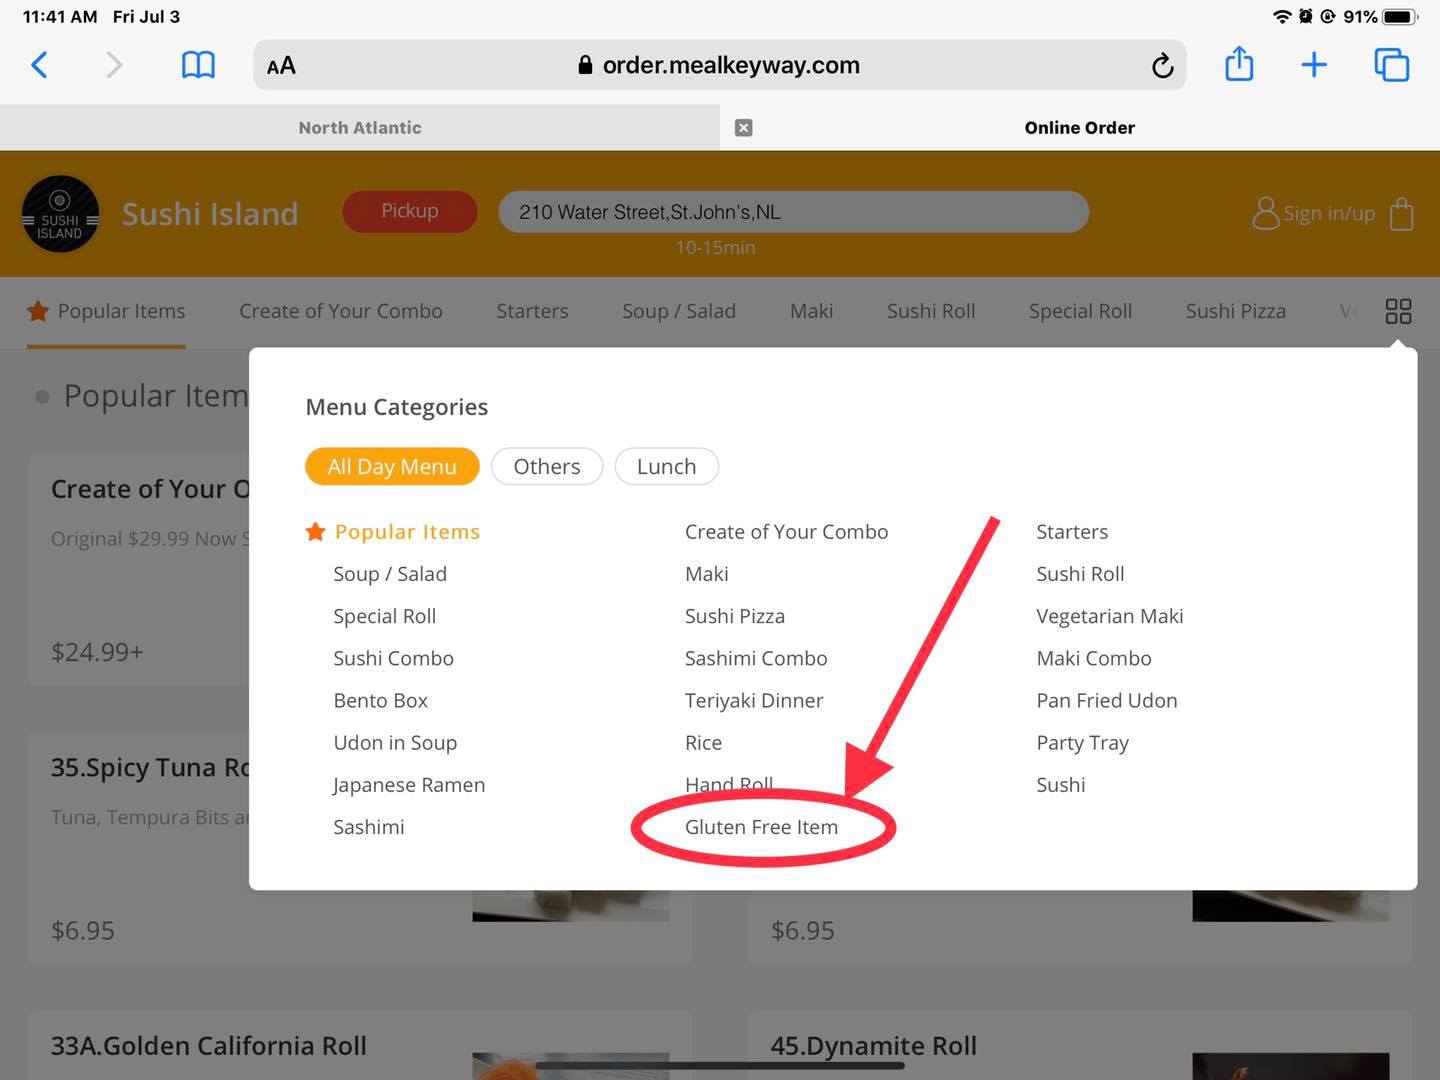Viewport: 1440px width, 1080px height.
Task: Open the Party Tray category
Action: coord(1082,743)
